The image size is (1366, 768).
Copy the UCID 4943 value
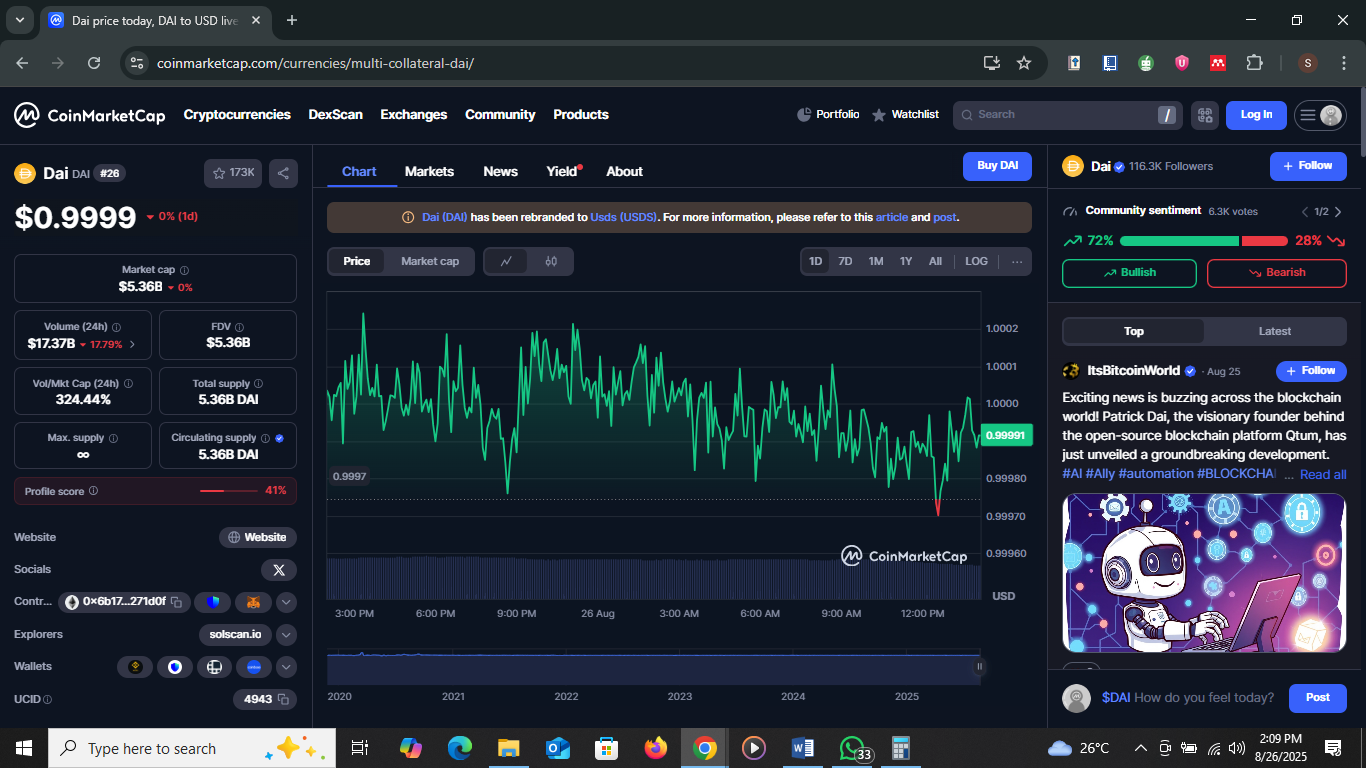click(283, 699)
